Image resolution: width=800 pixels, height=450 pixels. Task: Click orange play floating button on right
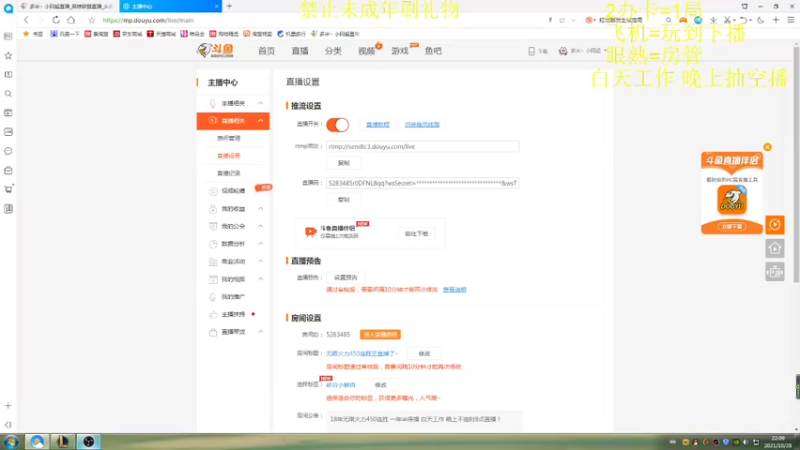click(774, 224)
